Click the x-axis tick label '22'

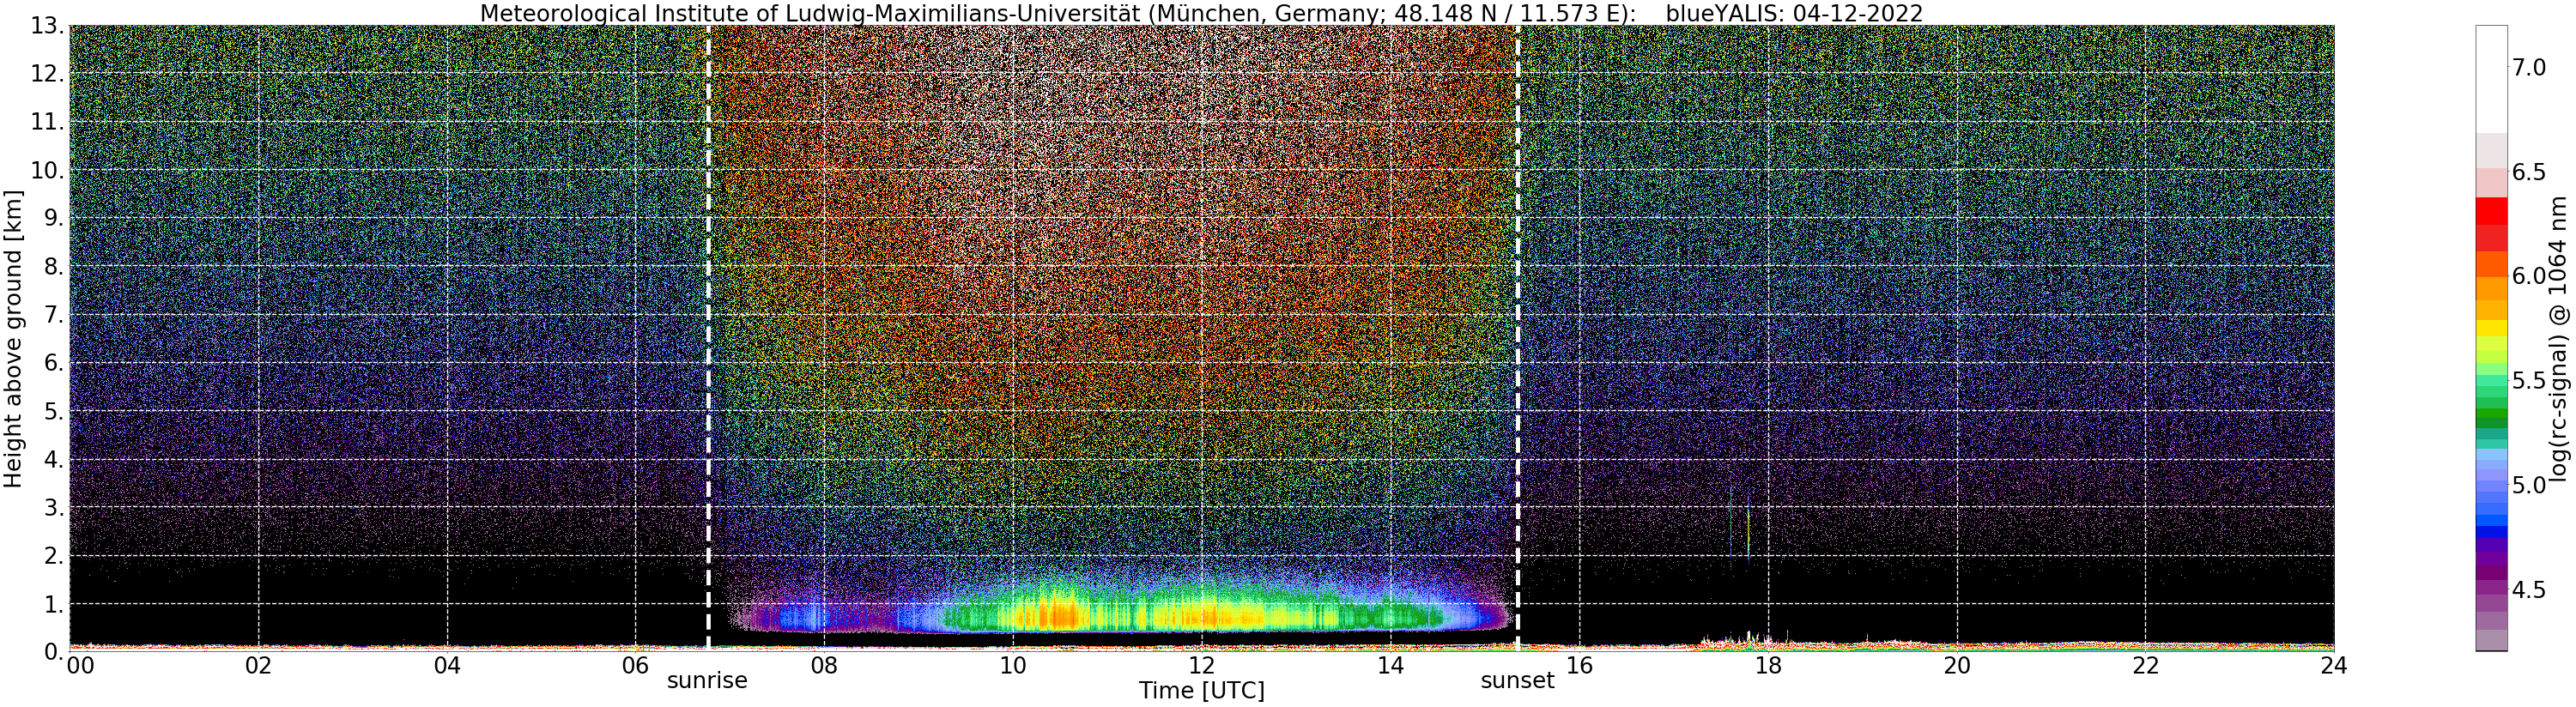point(2146,664)
